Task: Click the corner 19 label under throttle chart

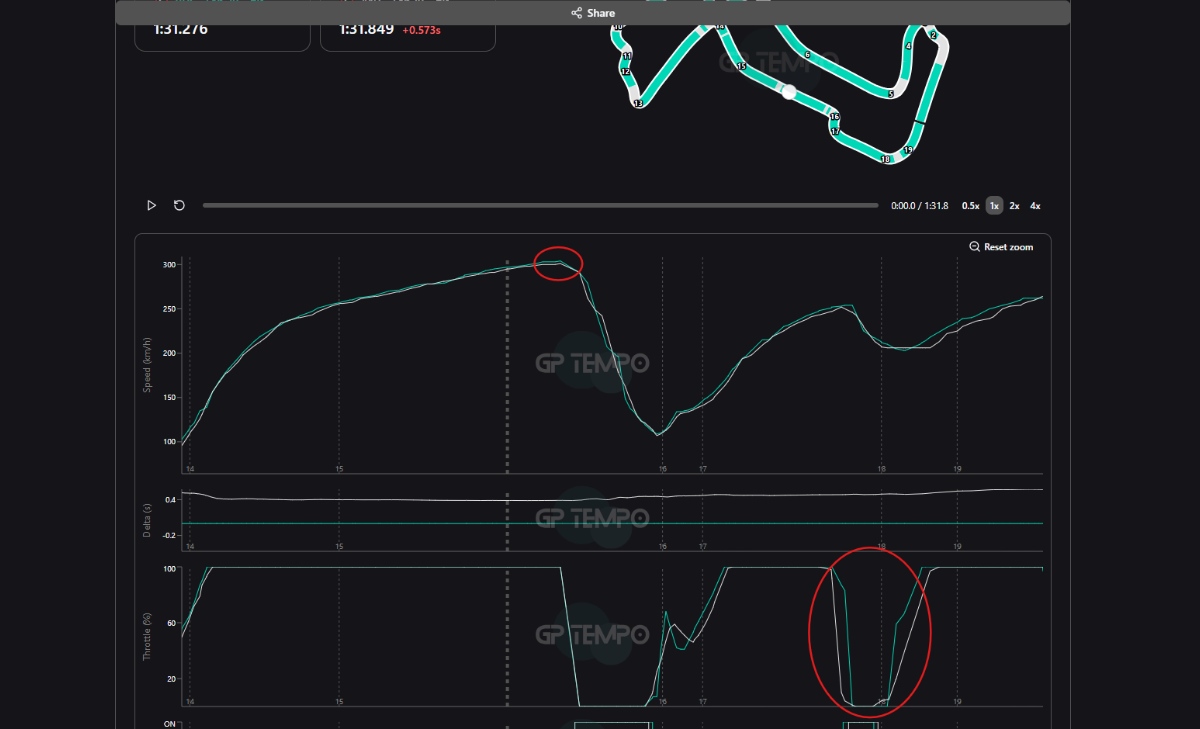Action: 957,701
